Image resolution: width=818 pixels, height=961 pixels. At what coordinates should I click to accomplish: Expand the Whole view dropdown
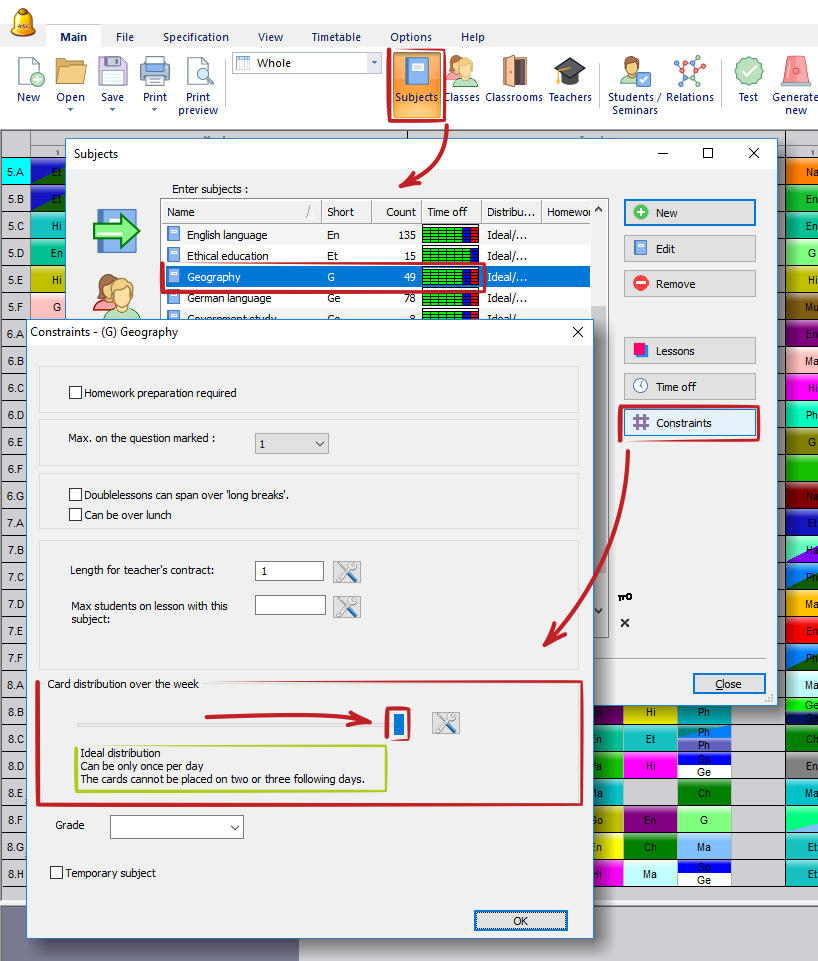coord(375,63)
